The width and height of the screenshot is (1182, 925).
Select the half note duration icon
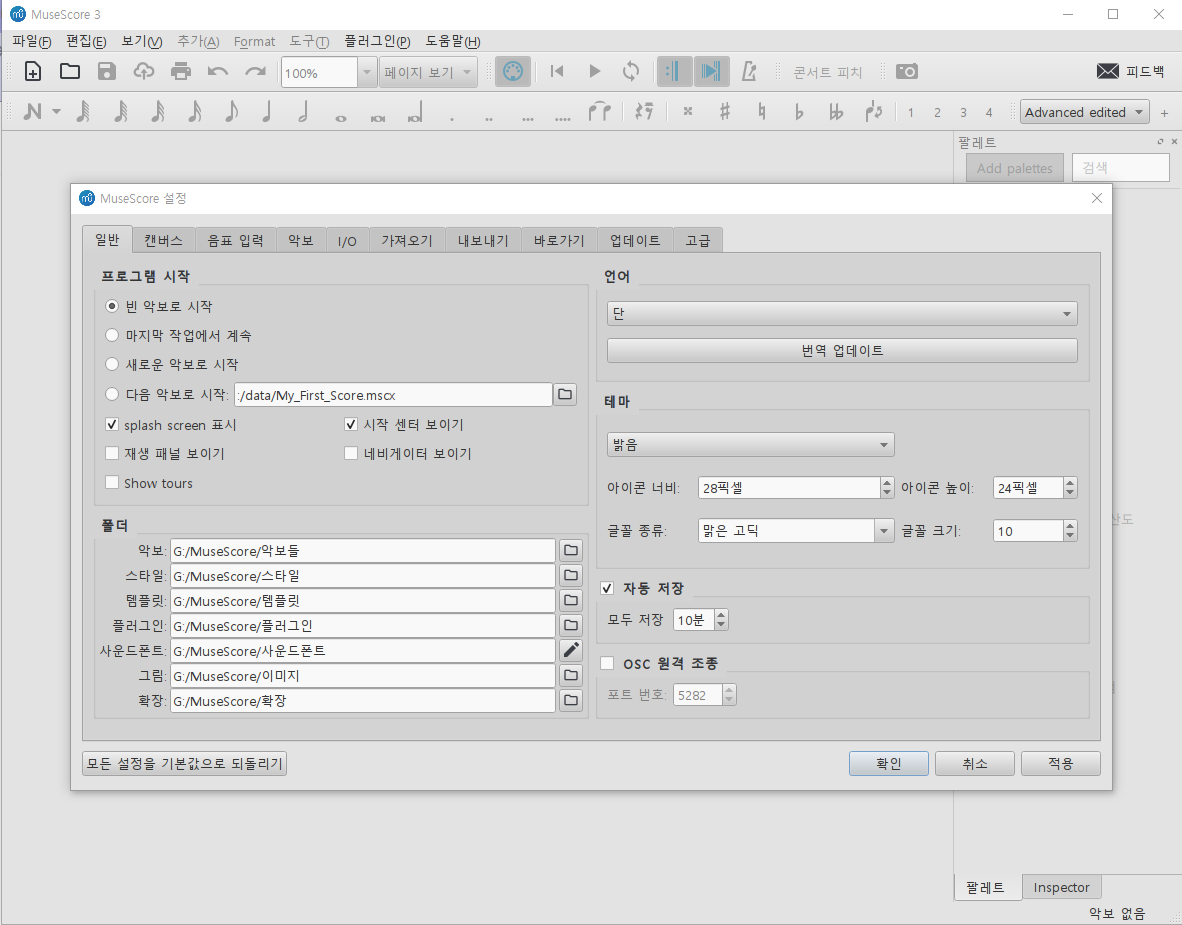(x=304, y=112)
